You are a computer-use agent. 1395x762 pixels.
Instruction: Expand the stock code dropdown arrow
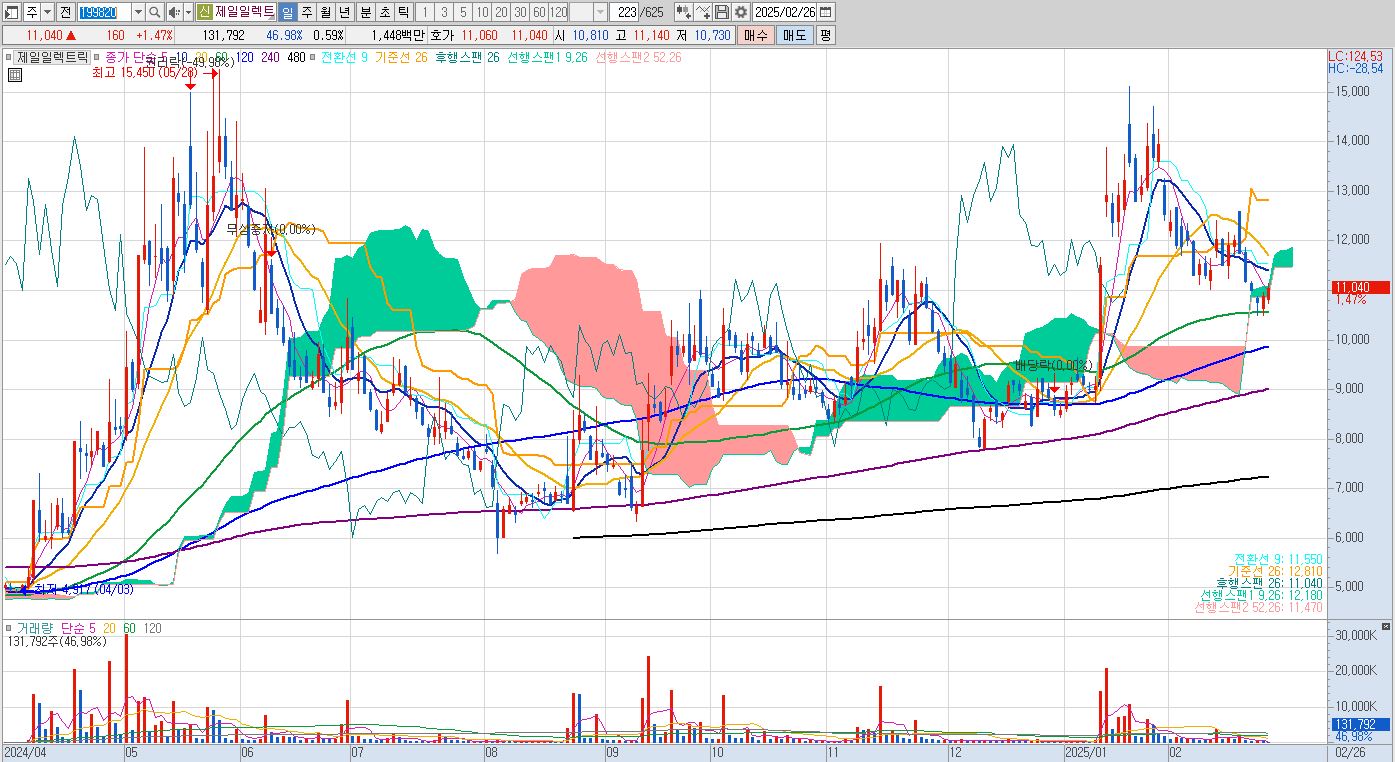pyautogui.click(x=137, y=12)
